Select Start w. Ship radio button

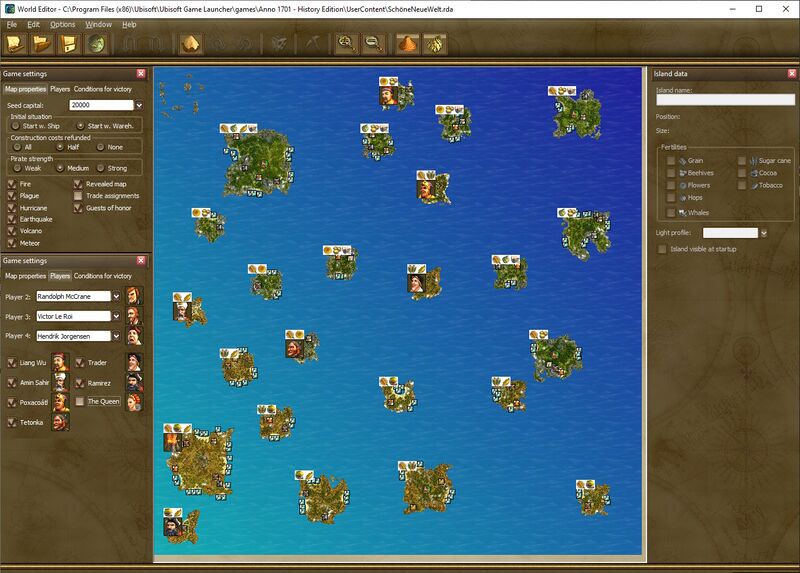[16, 126]
